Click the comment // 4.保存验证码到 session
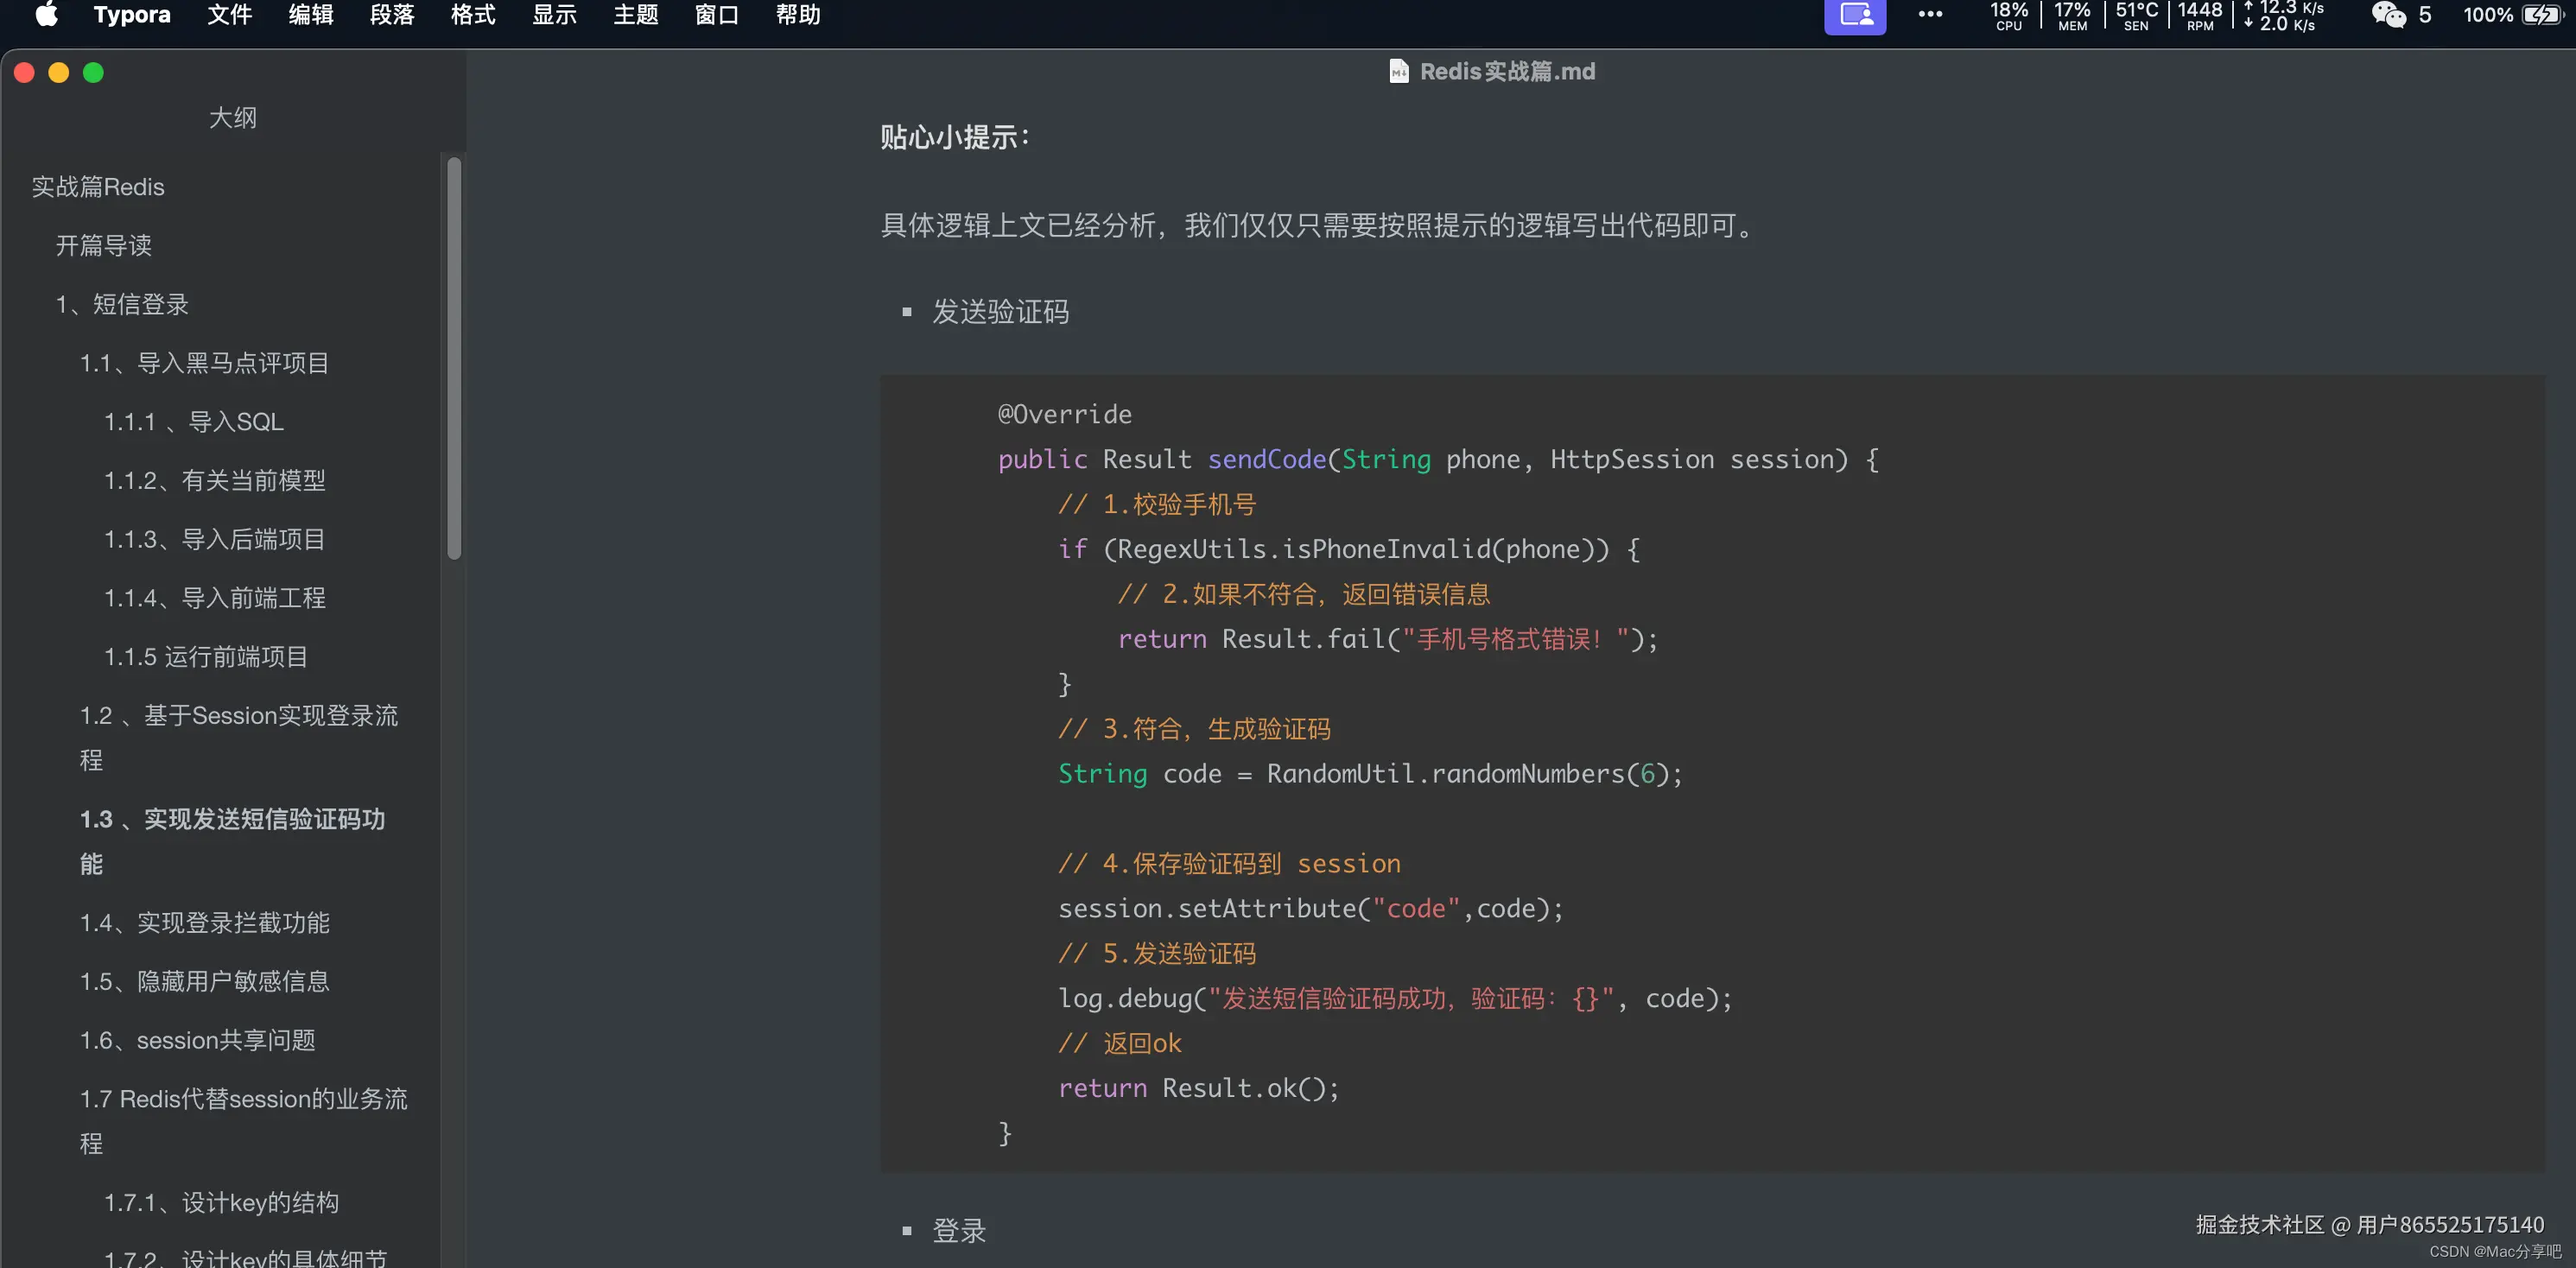The height and width of the screenshot is (1268, 2576). [1229, 864]
